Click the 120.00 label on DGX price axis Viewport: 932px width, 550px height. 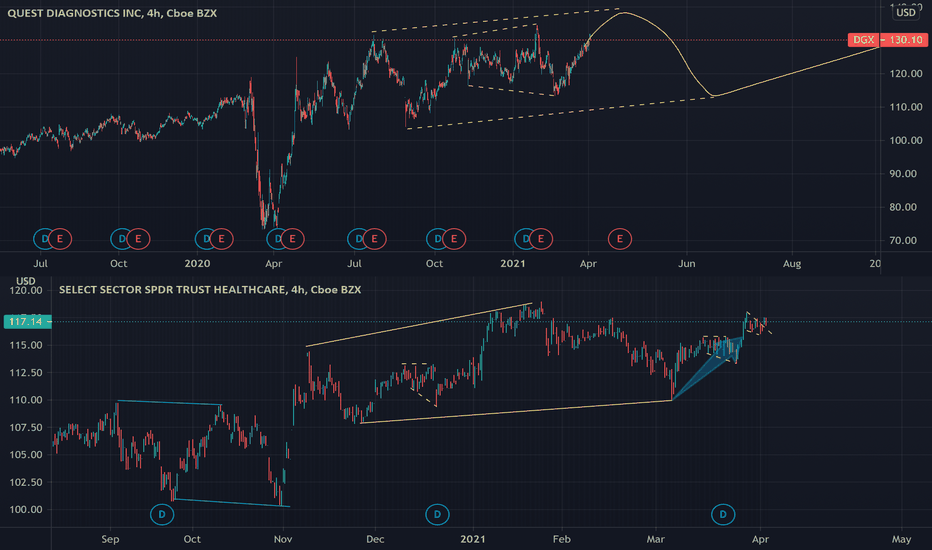[906, 74]
